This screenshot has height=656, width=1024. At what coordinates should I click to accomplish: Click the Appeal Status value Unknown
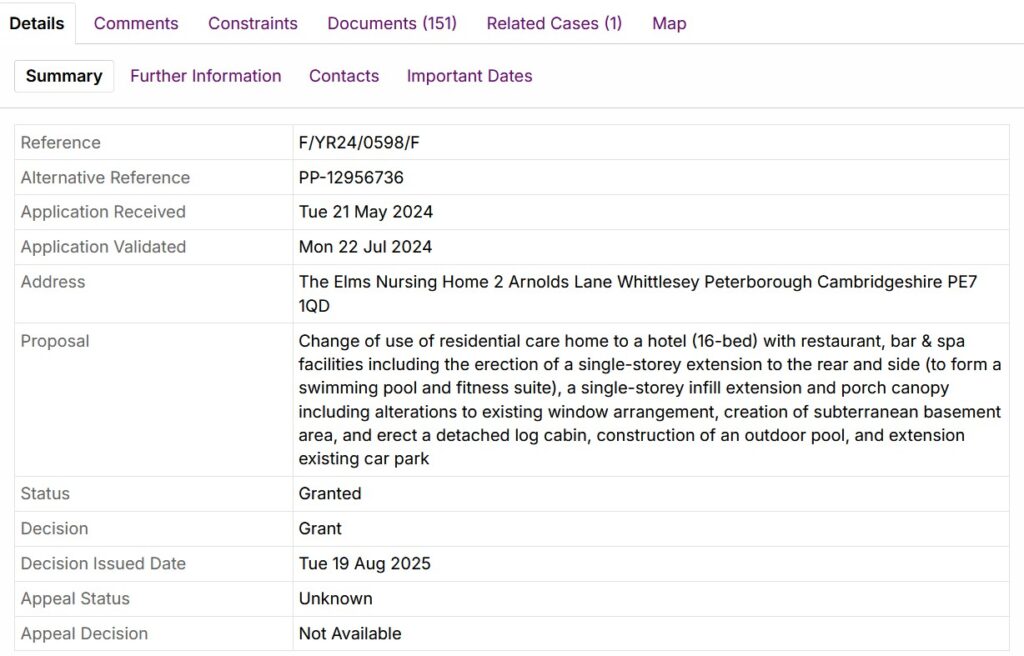335,599
